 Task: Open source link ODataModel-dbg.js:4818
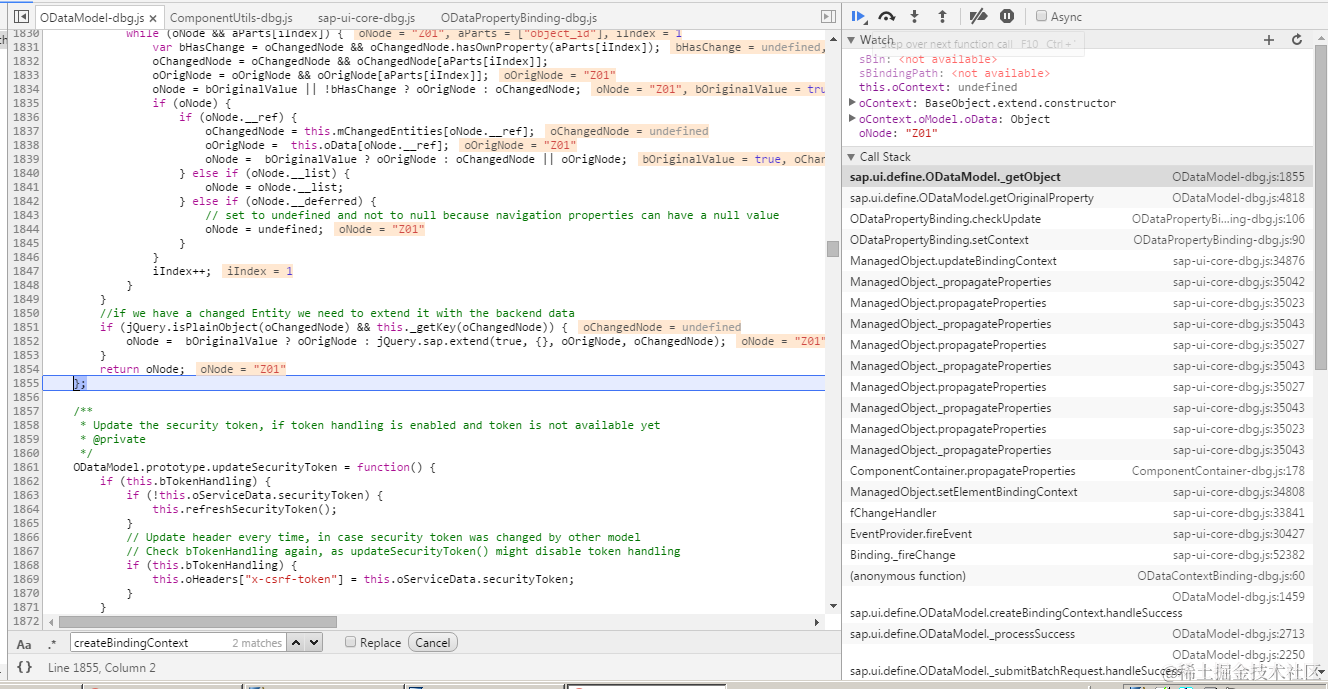tap(1238, 198)
